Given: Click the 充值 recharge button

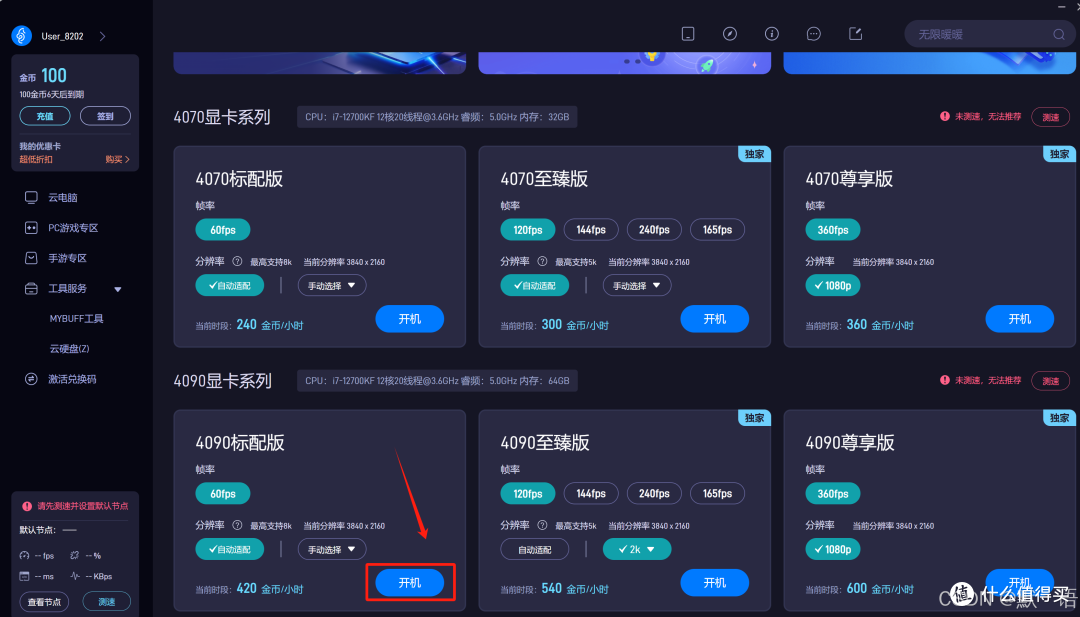Looking at the screenshot, I should (x=45, y=116).
